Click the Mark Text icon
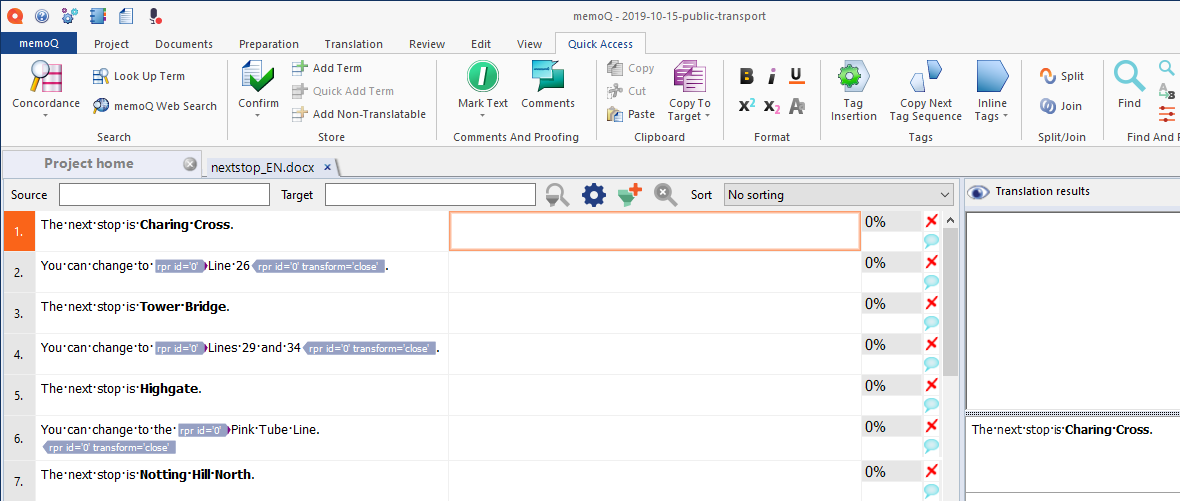 [483, 78]
